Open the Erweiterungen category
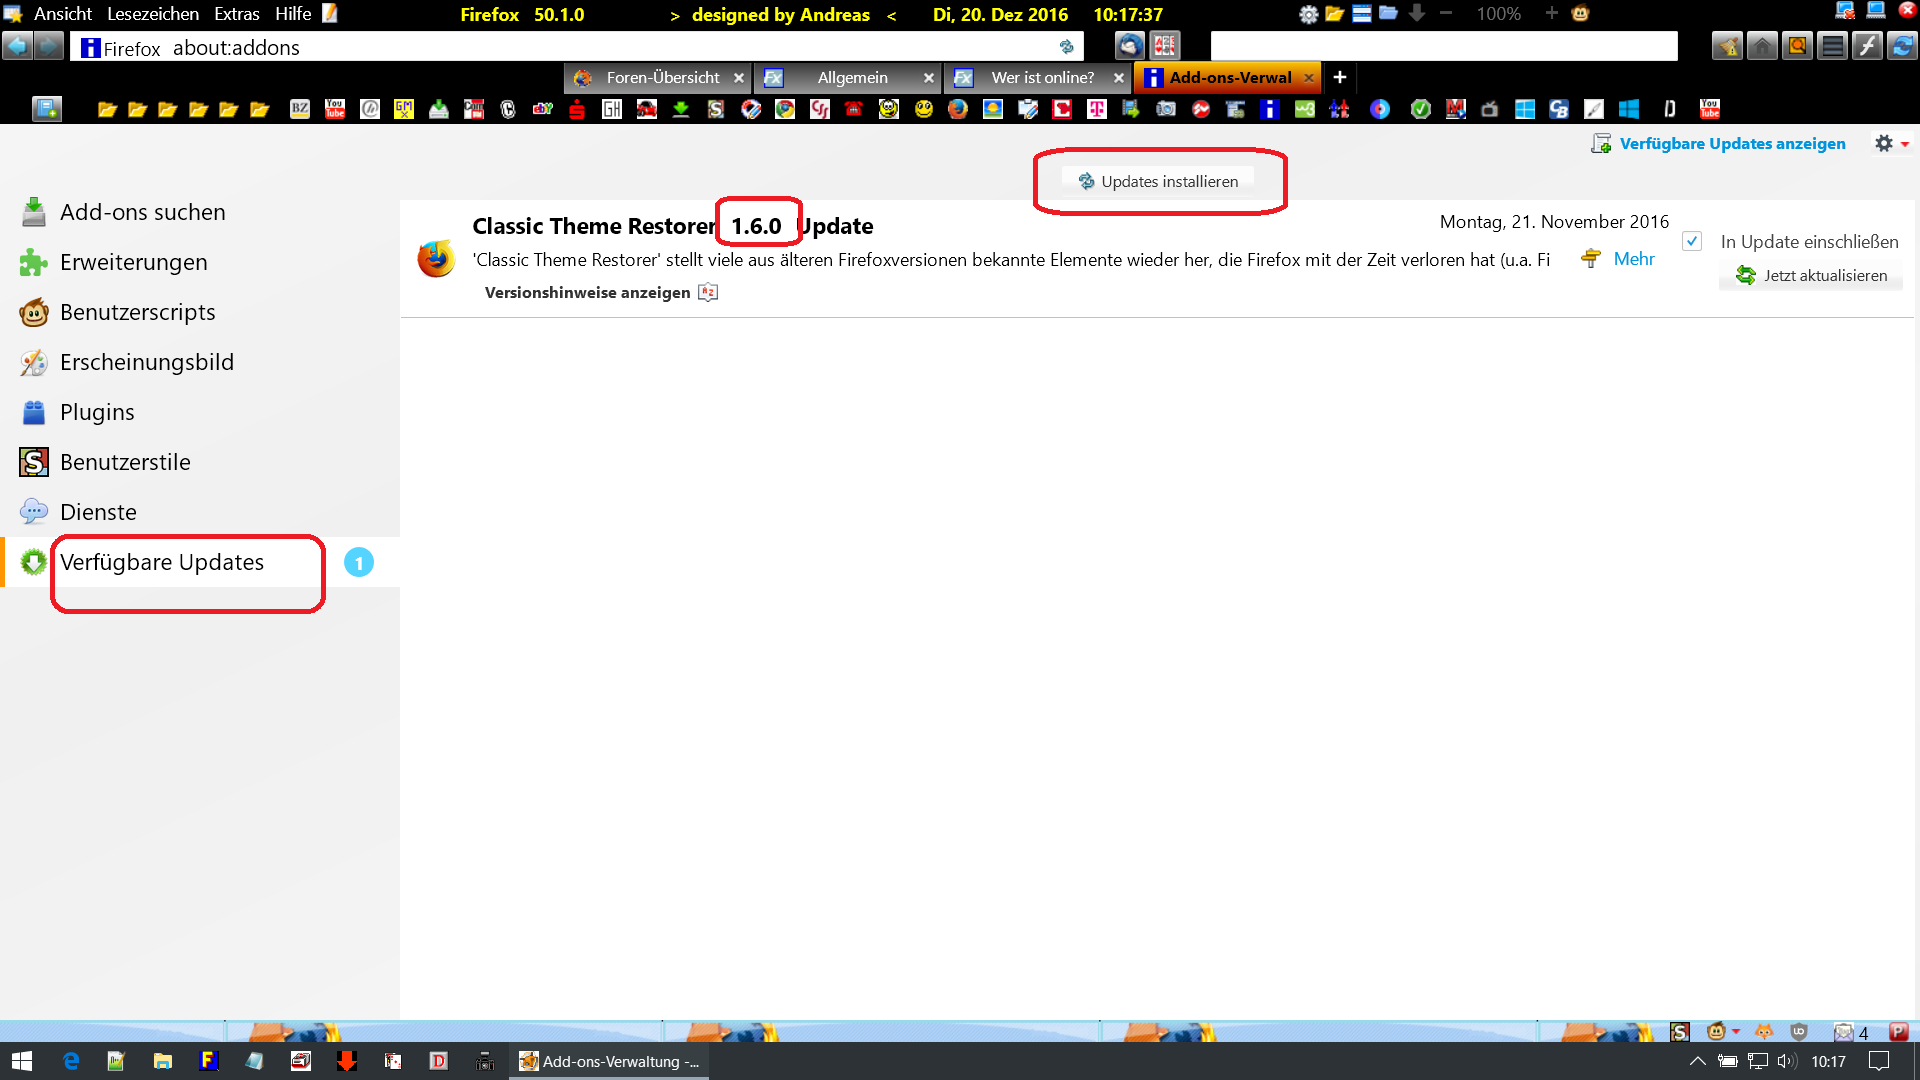This screenshot has height=1080, width=1920. coord(133,262)
